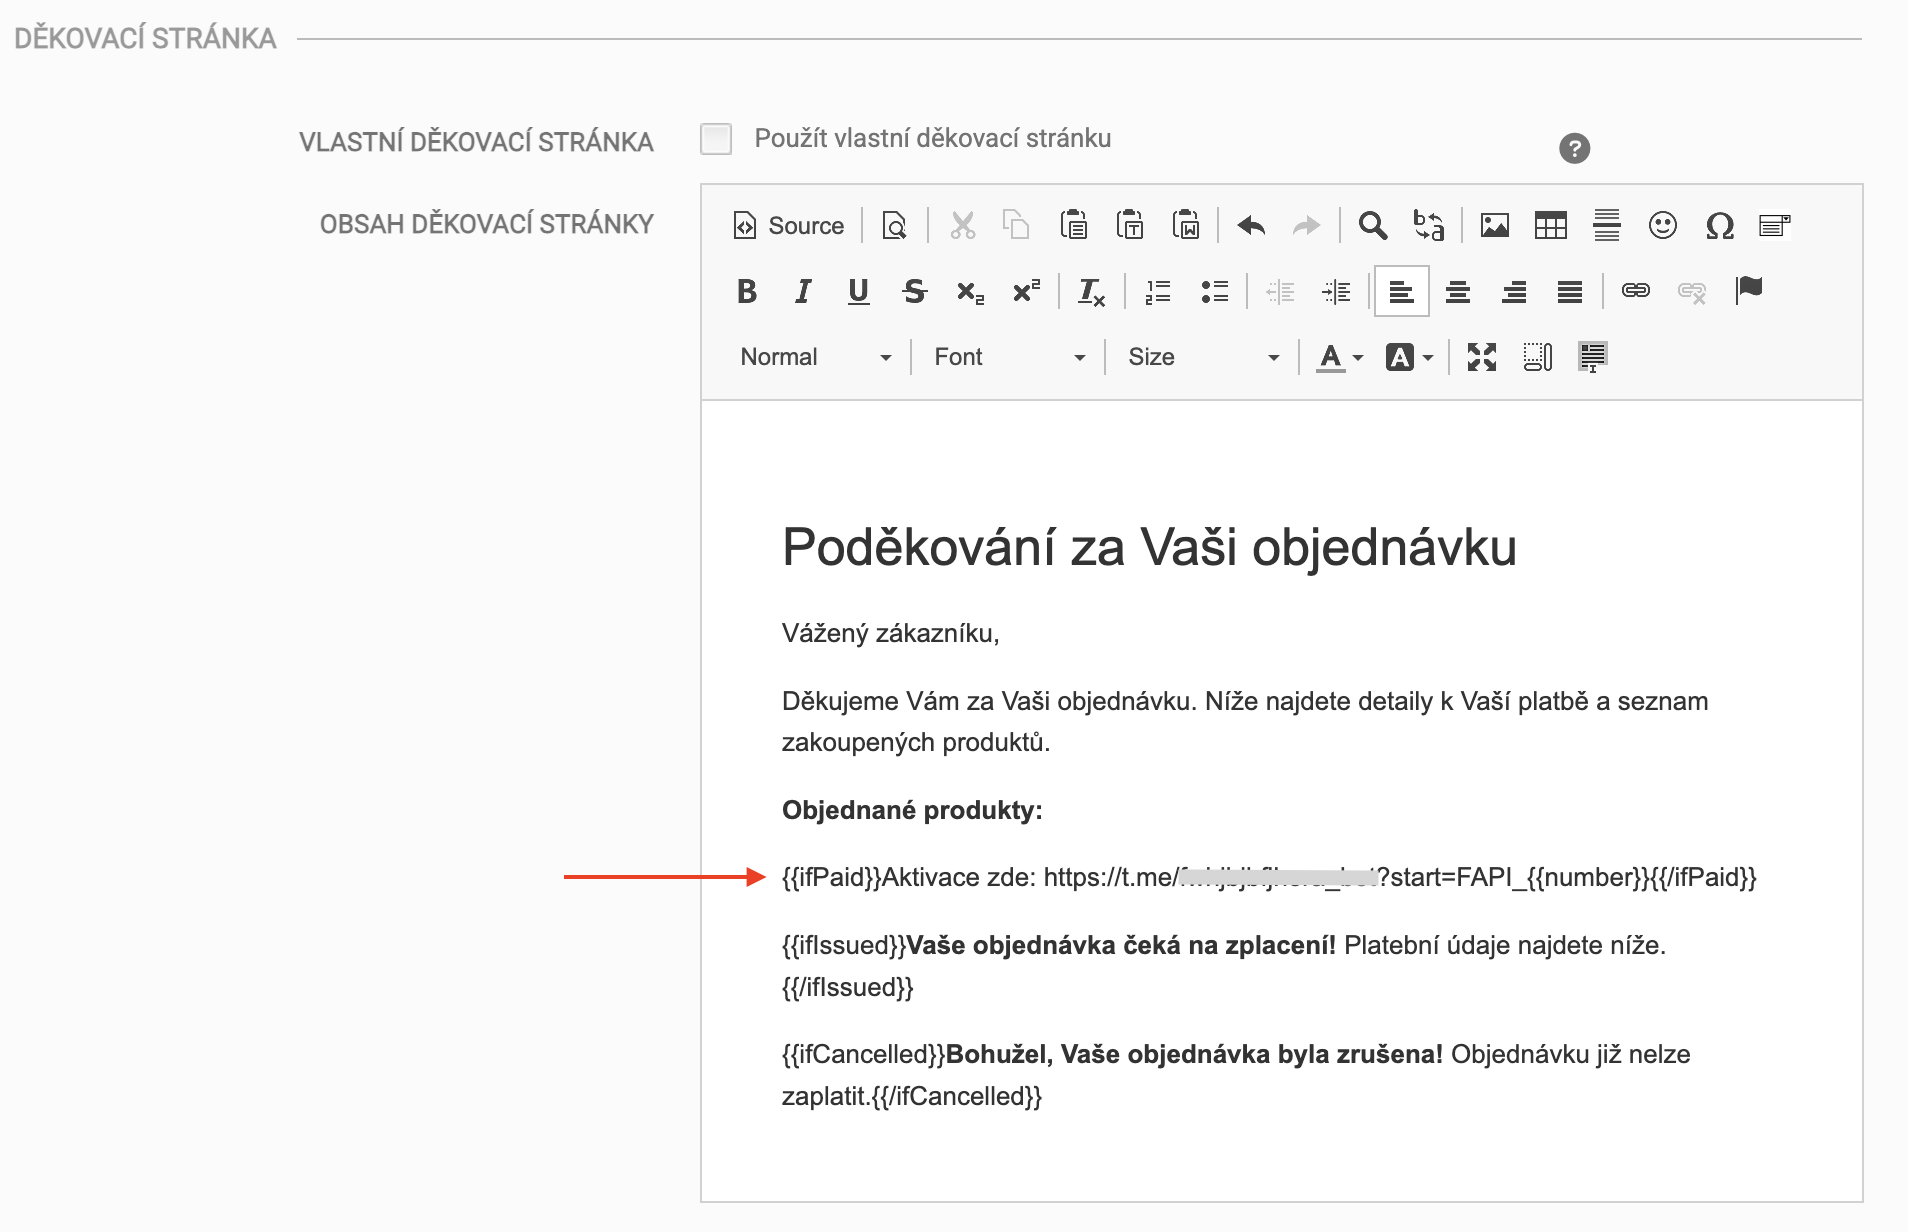Paste content from Word
The image size is (1908, 1232).
(1186, 225)
